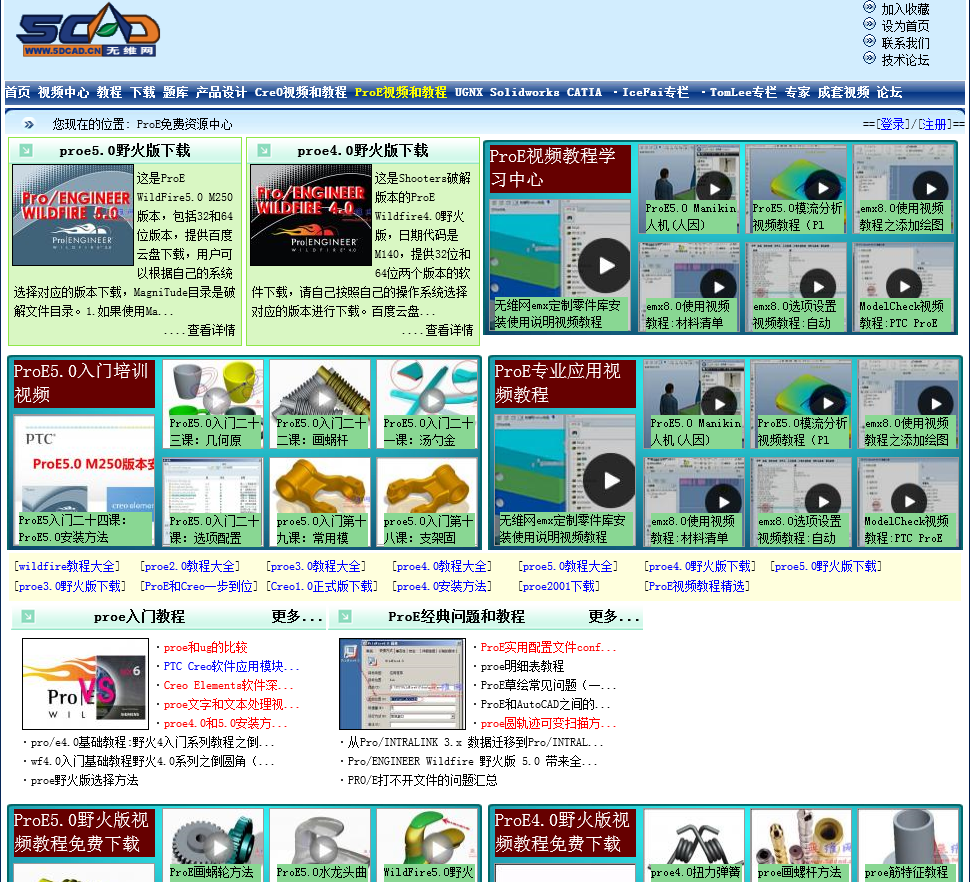Click 查看详情 under proe4.0野火版下载
970x882 pixels.
pyautogui.click(x=449, y=330)
